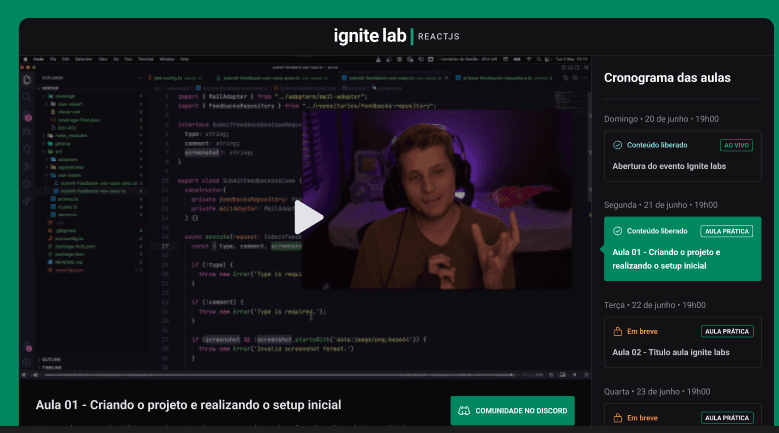Click the check-circle icon on the Aula 01 card

coord(618,231)
